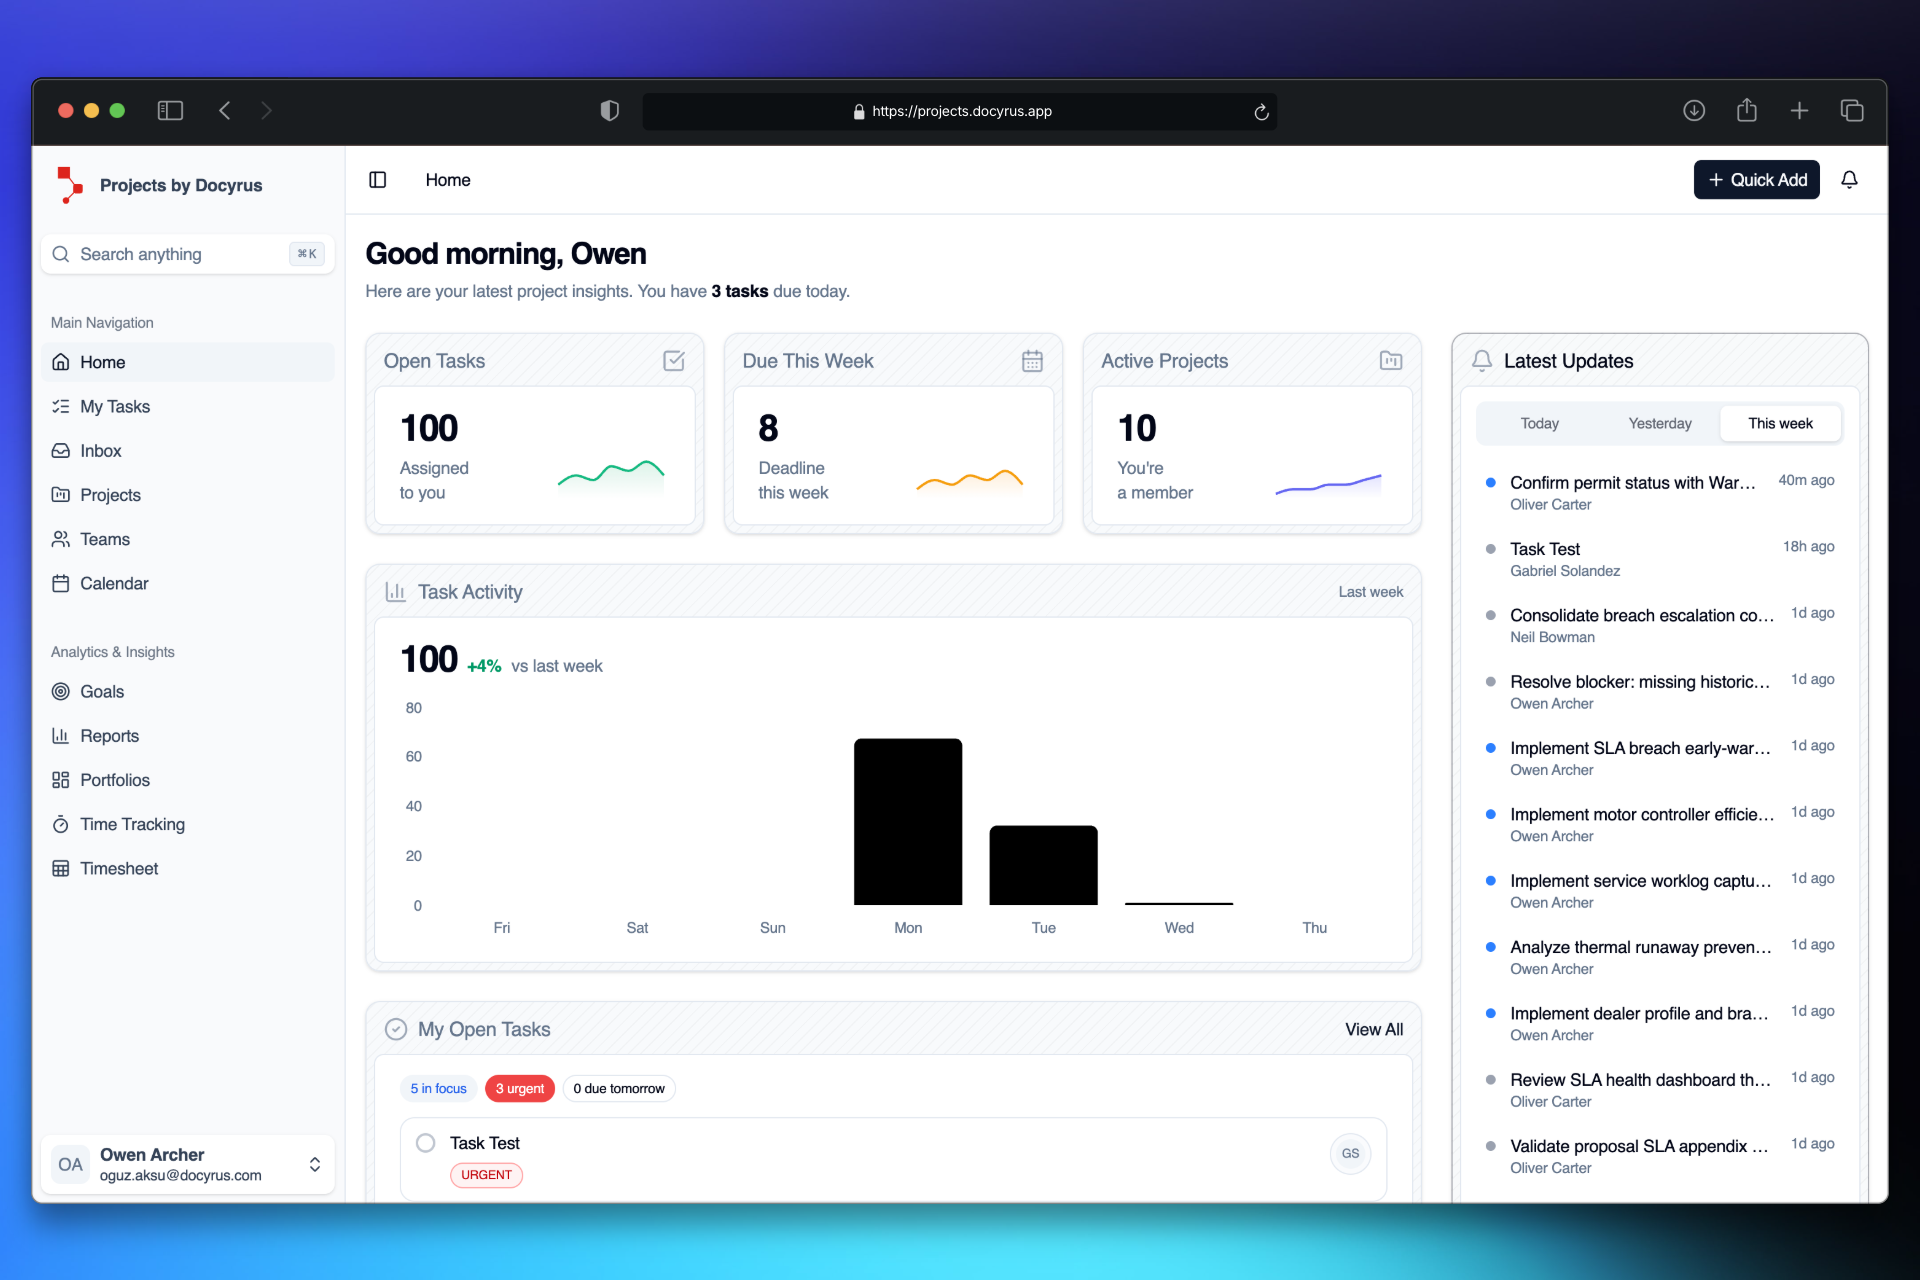Expand the 0 due tomorrow filter
Viewport: 1920px width, 1280px height.
click(x=618, y=1088)
